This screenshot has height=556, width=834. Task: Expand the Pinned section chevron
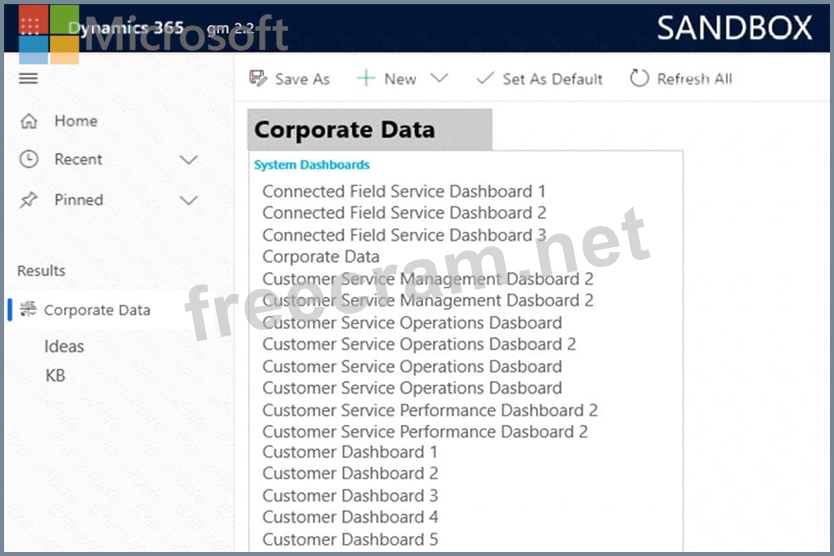(x=188, y=200)
